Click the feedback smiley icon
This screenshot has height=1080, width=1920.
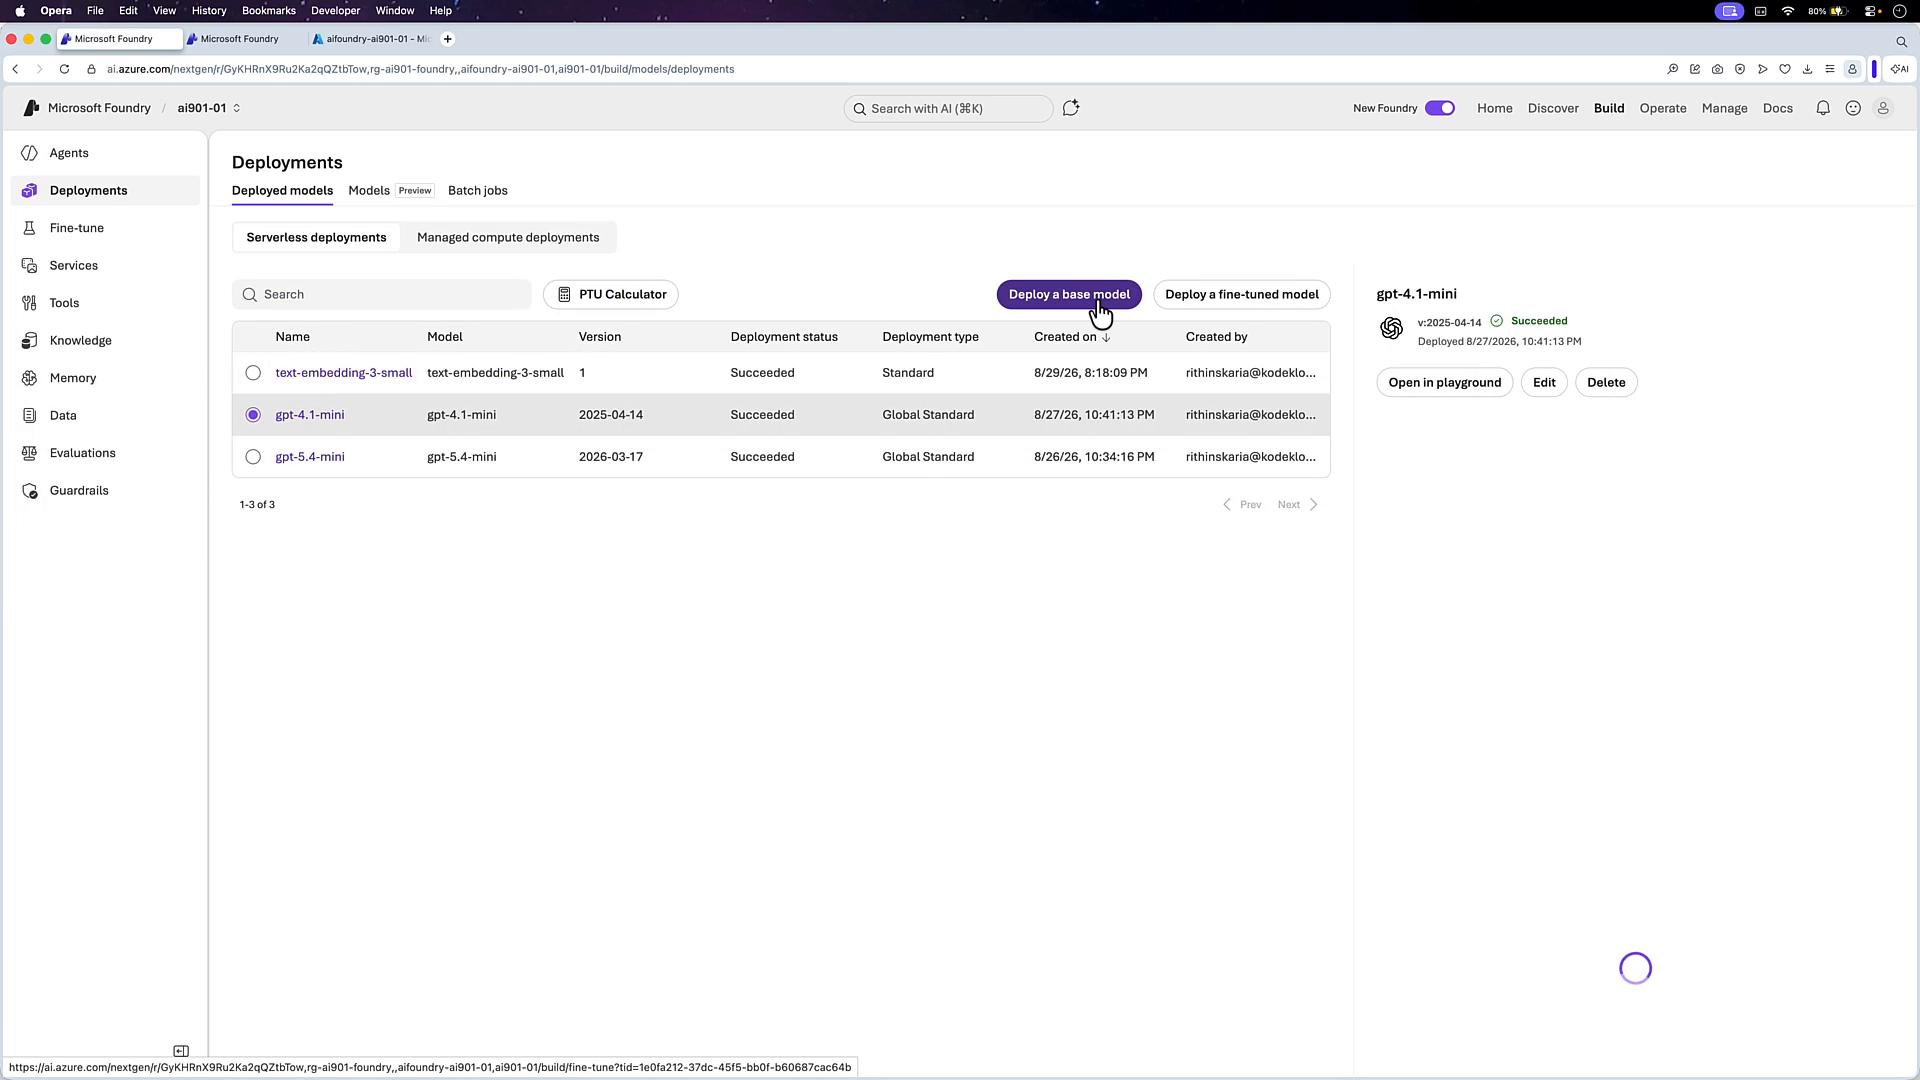click(1853, 108)
